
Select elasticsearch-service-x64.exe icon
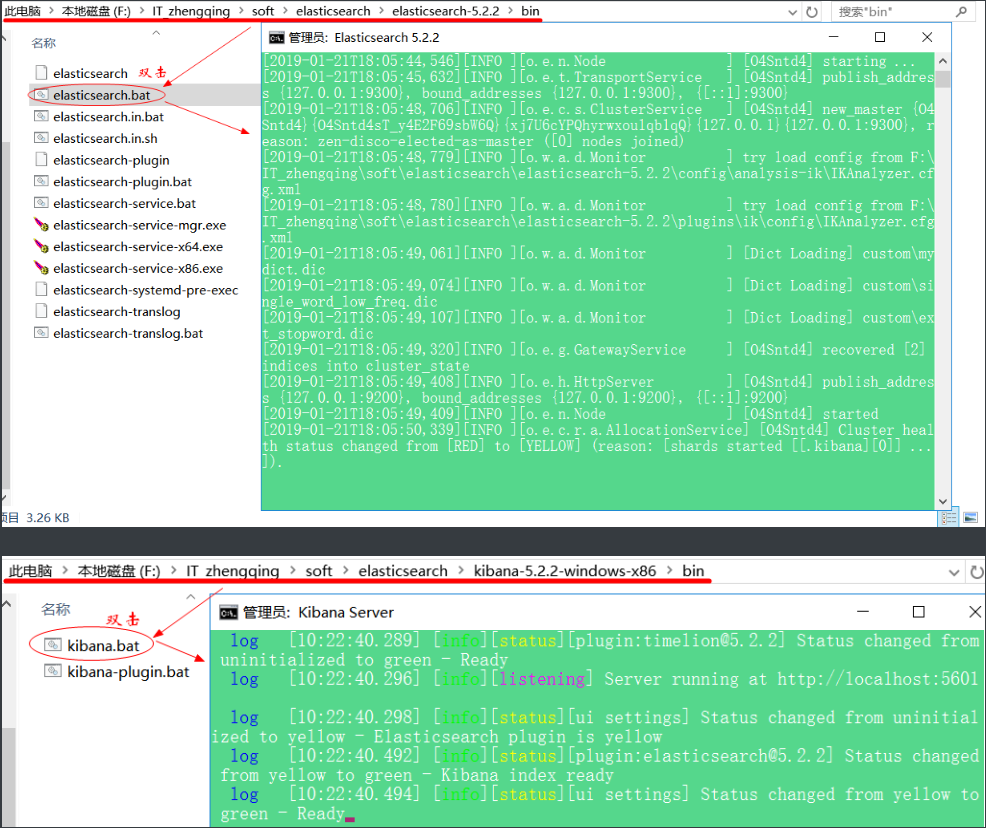(x=42, y=246)
